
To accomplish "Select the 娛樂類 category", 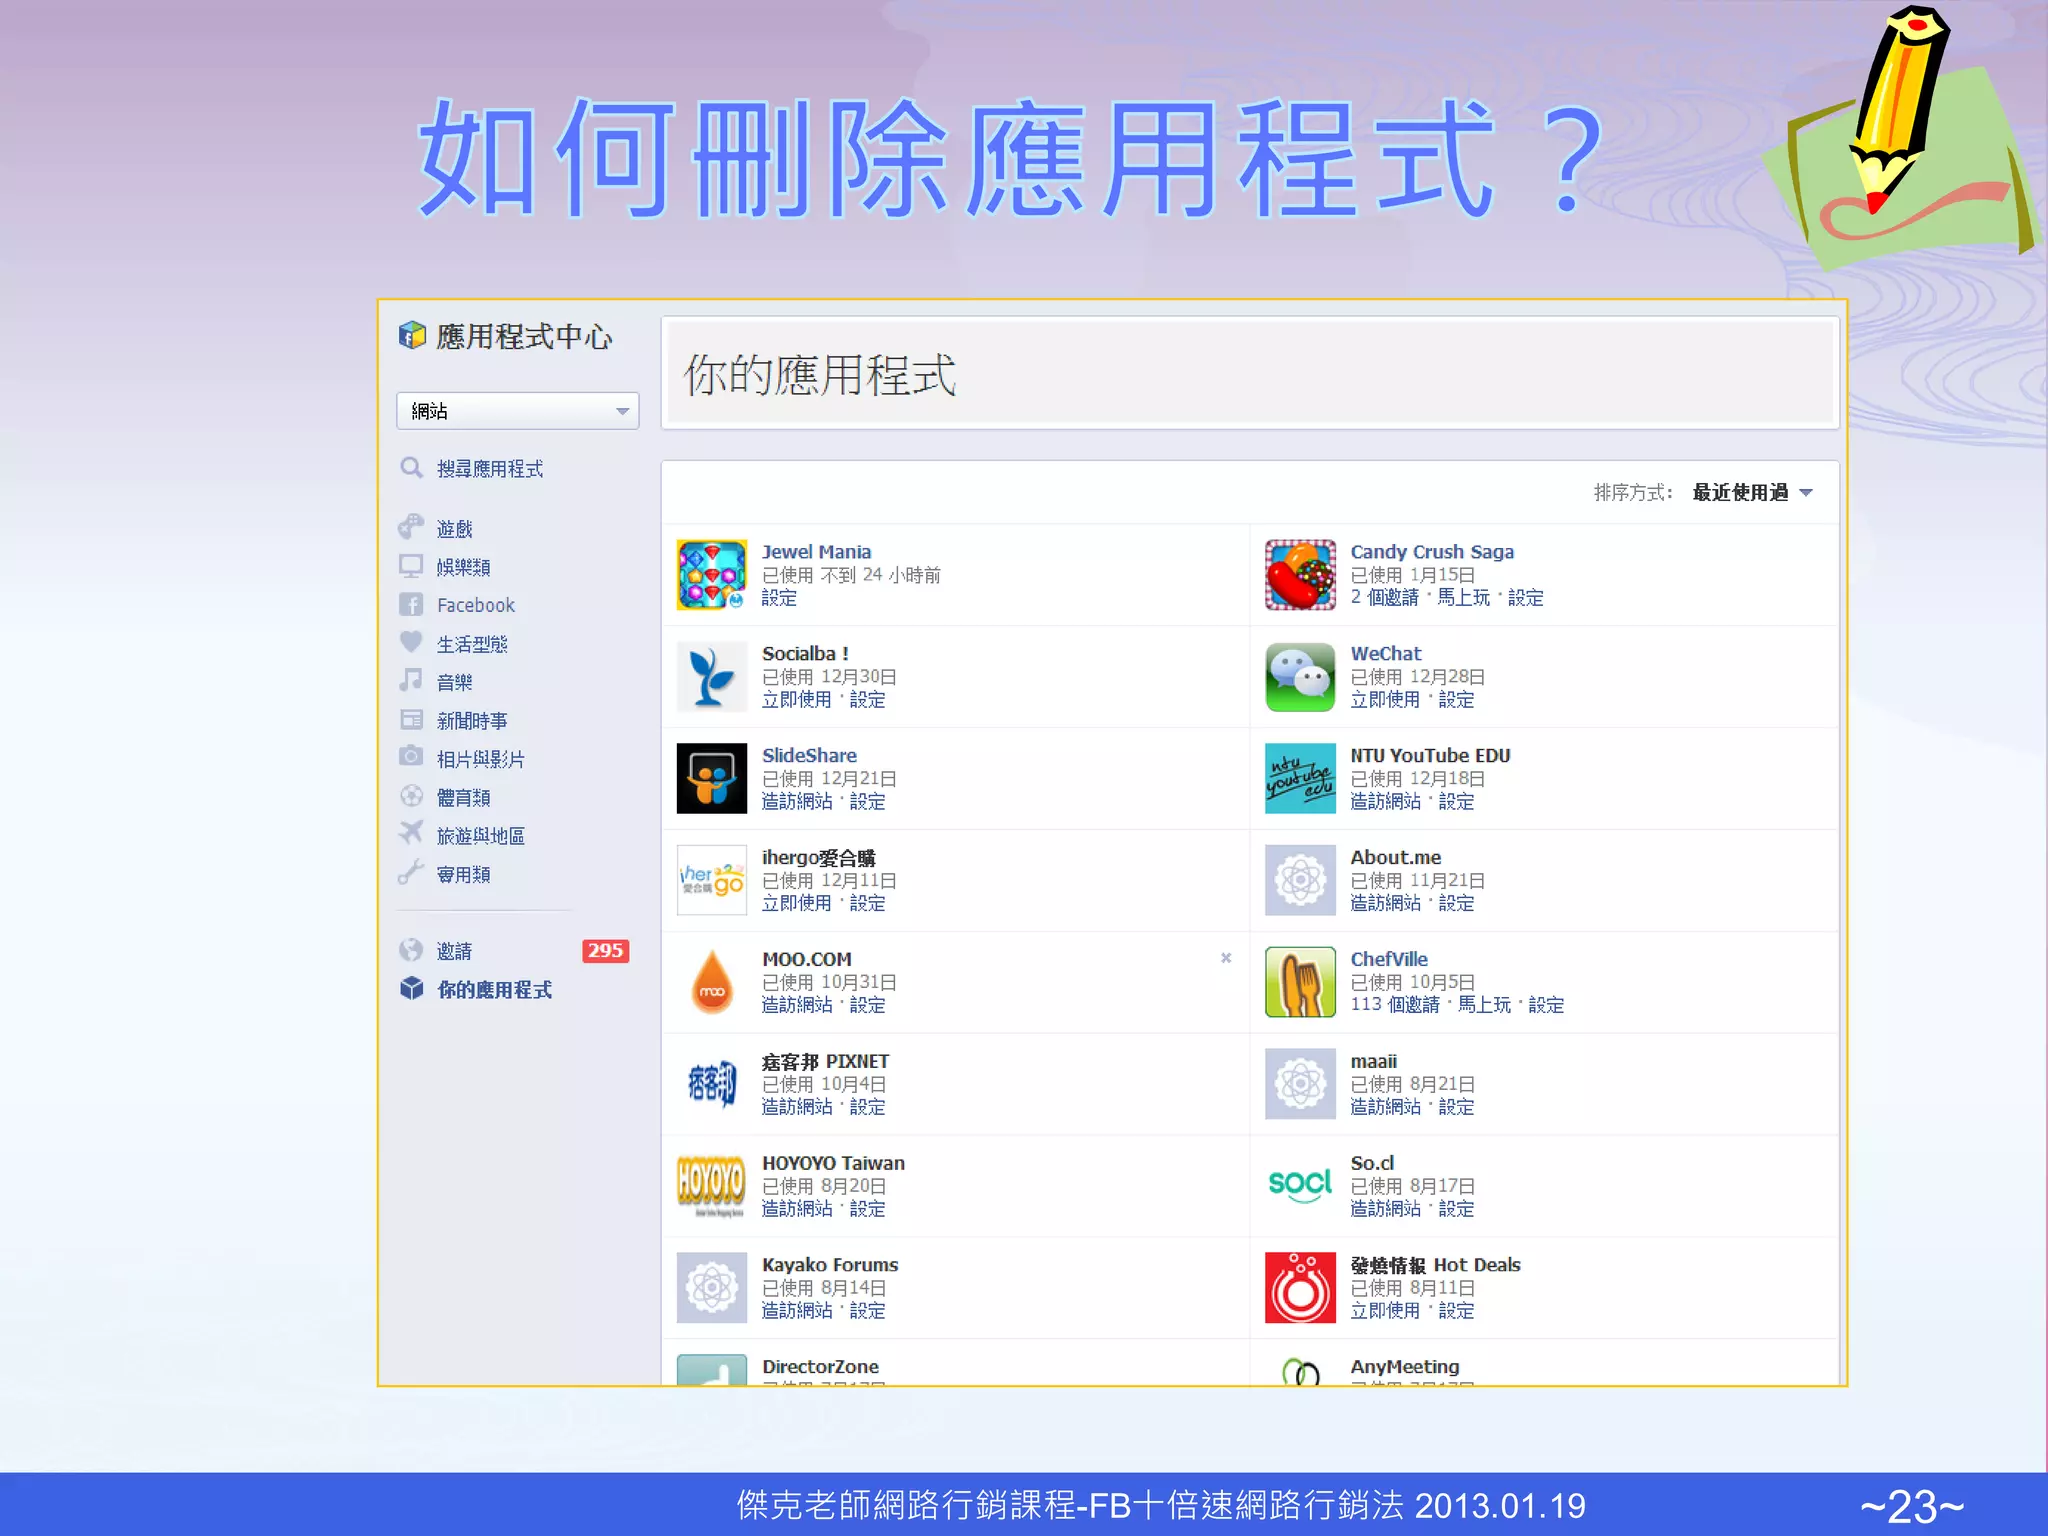I will click(464, 567).
